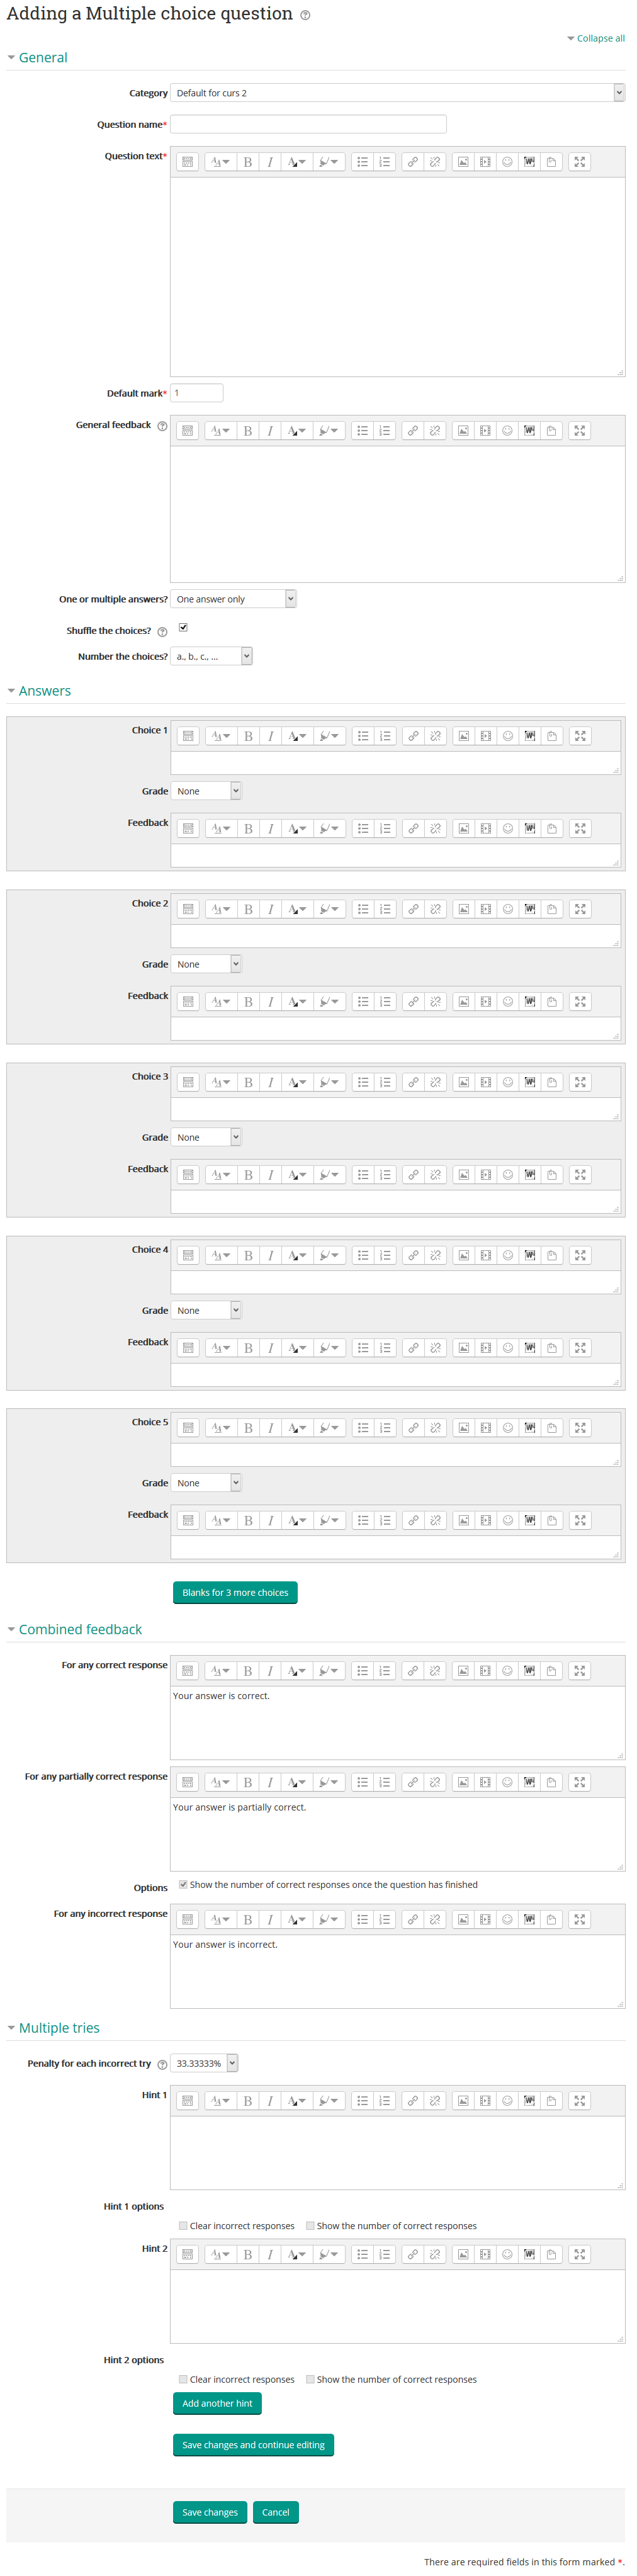The image size is (637, 2576).
Task: Open Grade dropdown for Choice 4
Action: tap(207, 1310)
